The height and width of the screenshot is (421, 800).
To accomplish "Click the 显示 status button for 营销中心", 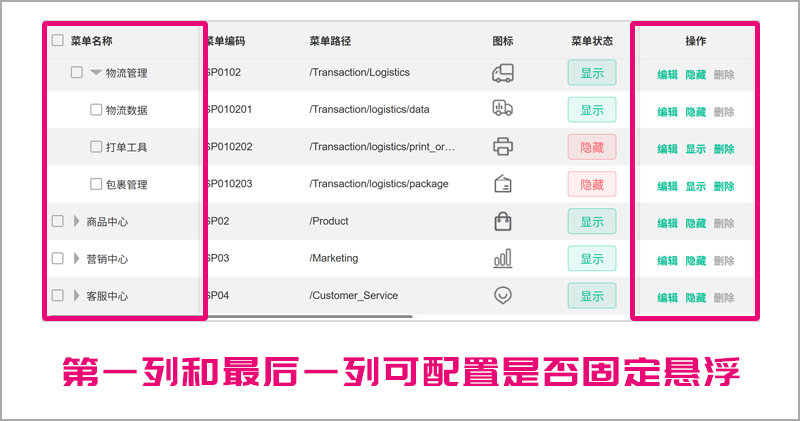I will pyautogui.click(x=592, y=259).
